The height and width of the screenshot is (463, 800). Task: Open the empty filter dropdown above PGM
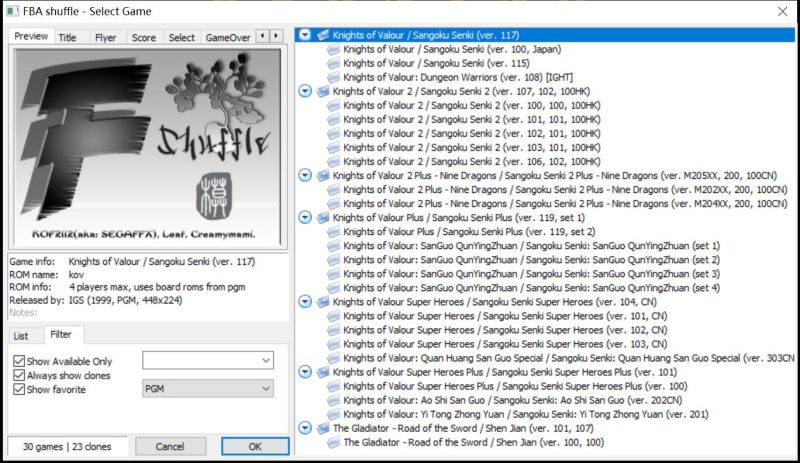pyautogui.click(x=208, y=360)
